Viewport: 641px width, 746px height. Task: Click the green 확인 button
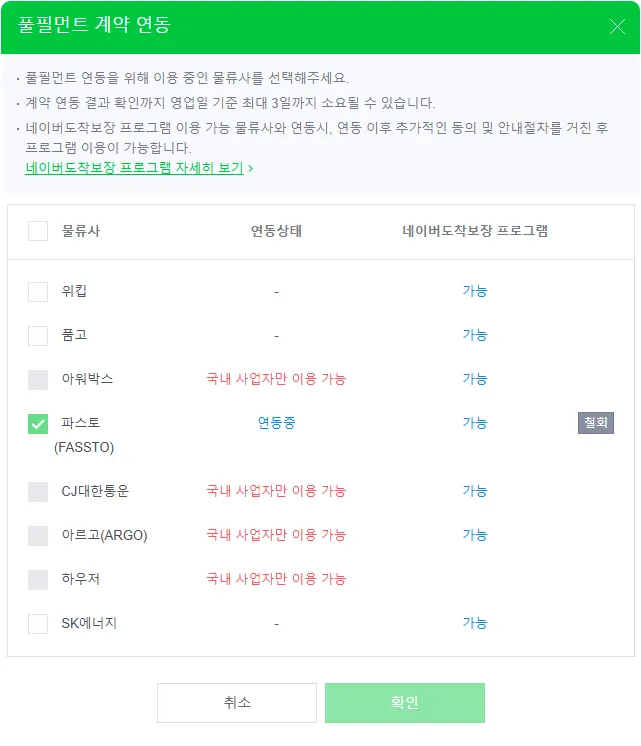404,703
